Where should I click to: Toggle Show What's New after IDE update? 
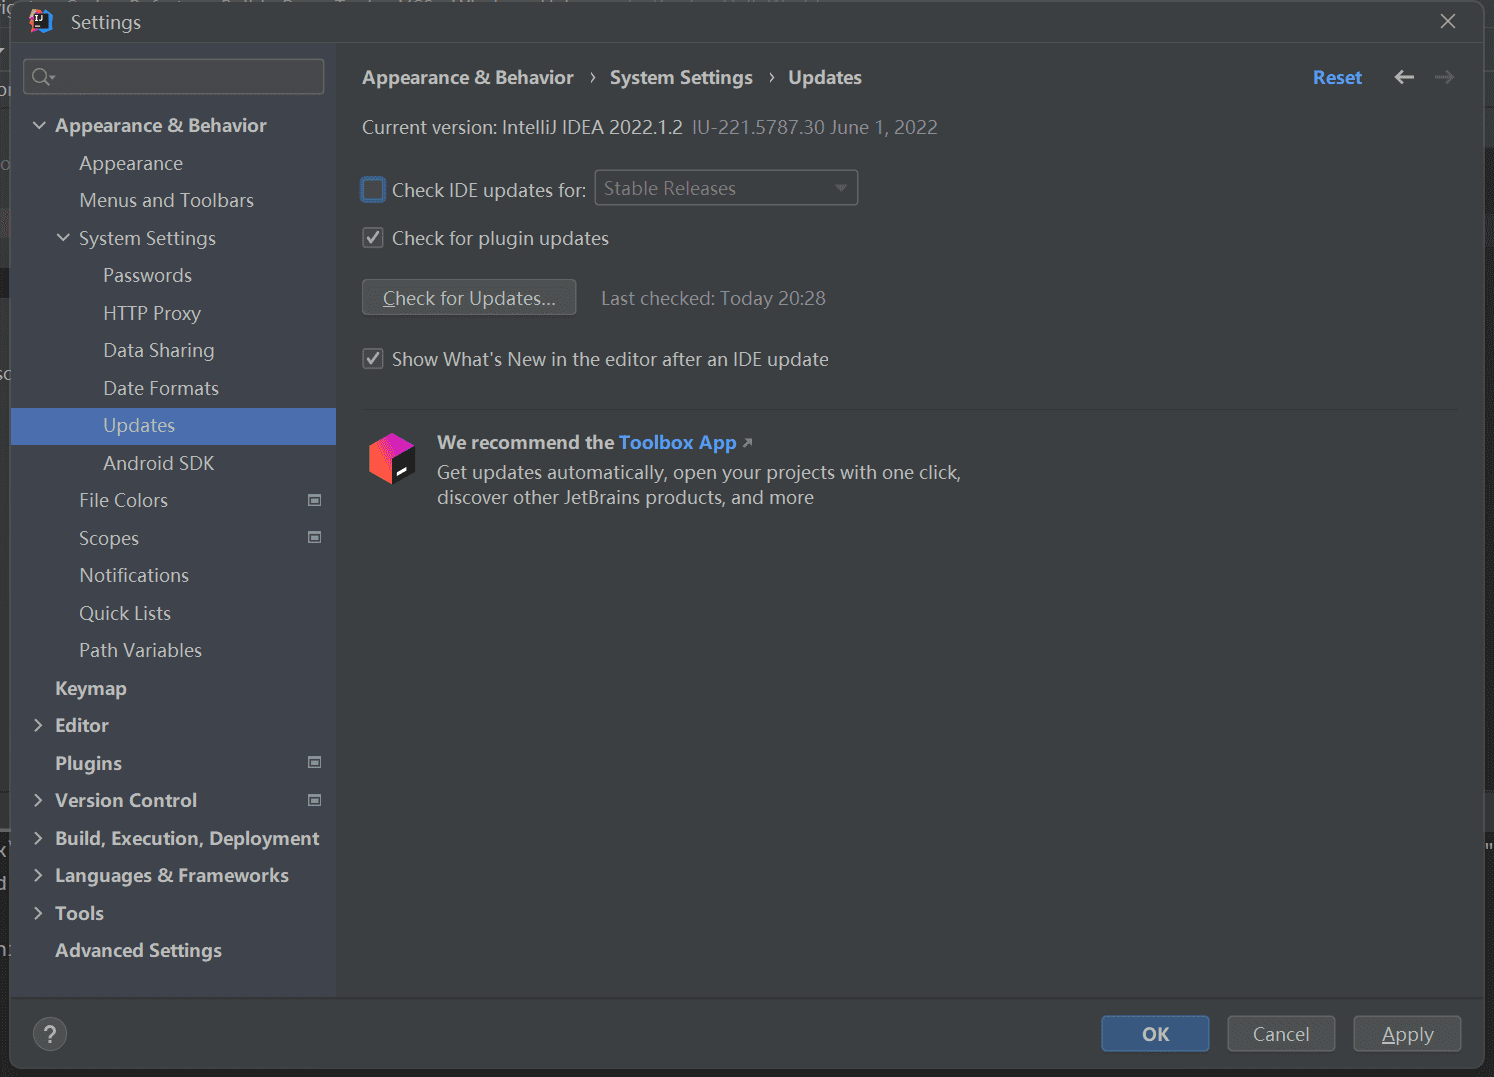[373, 359]
